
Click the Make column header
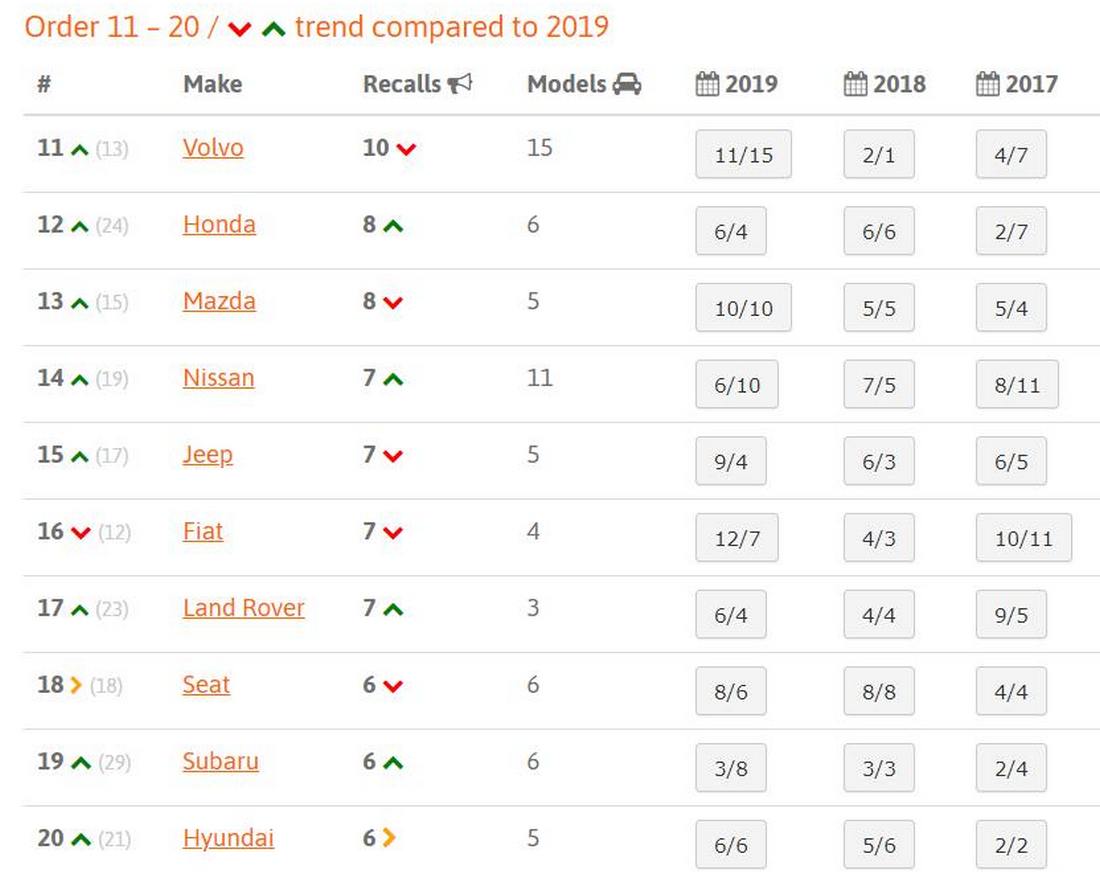[212, 84]
